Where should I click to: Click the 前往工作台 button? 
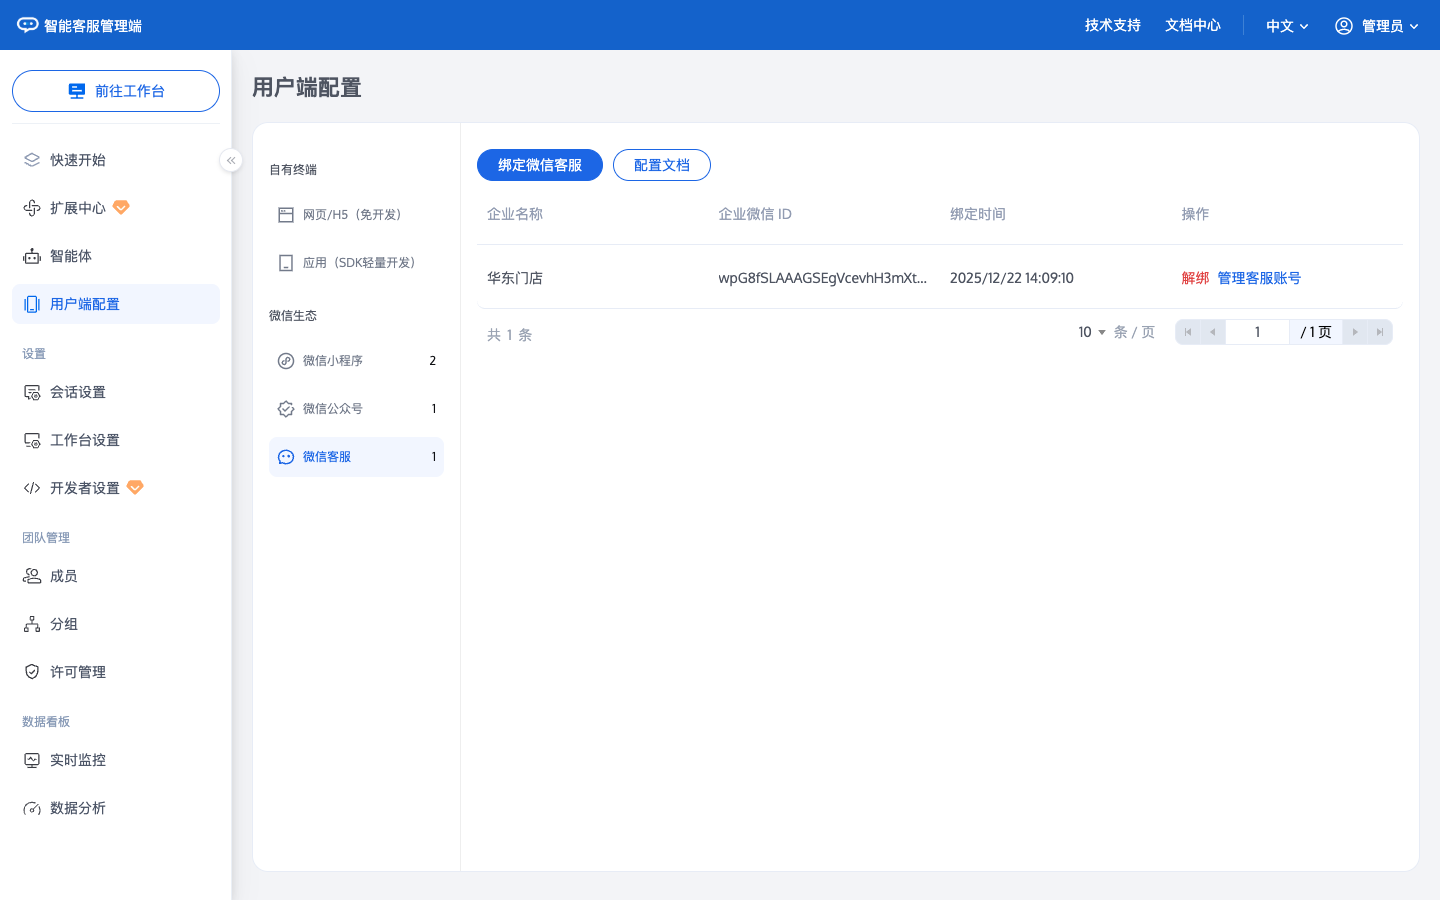coord(116,91)
